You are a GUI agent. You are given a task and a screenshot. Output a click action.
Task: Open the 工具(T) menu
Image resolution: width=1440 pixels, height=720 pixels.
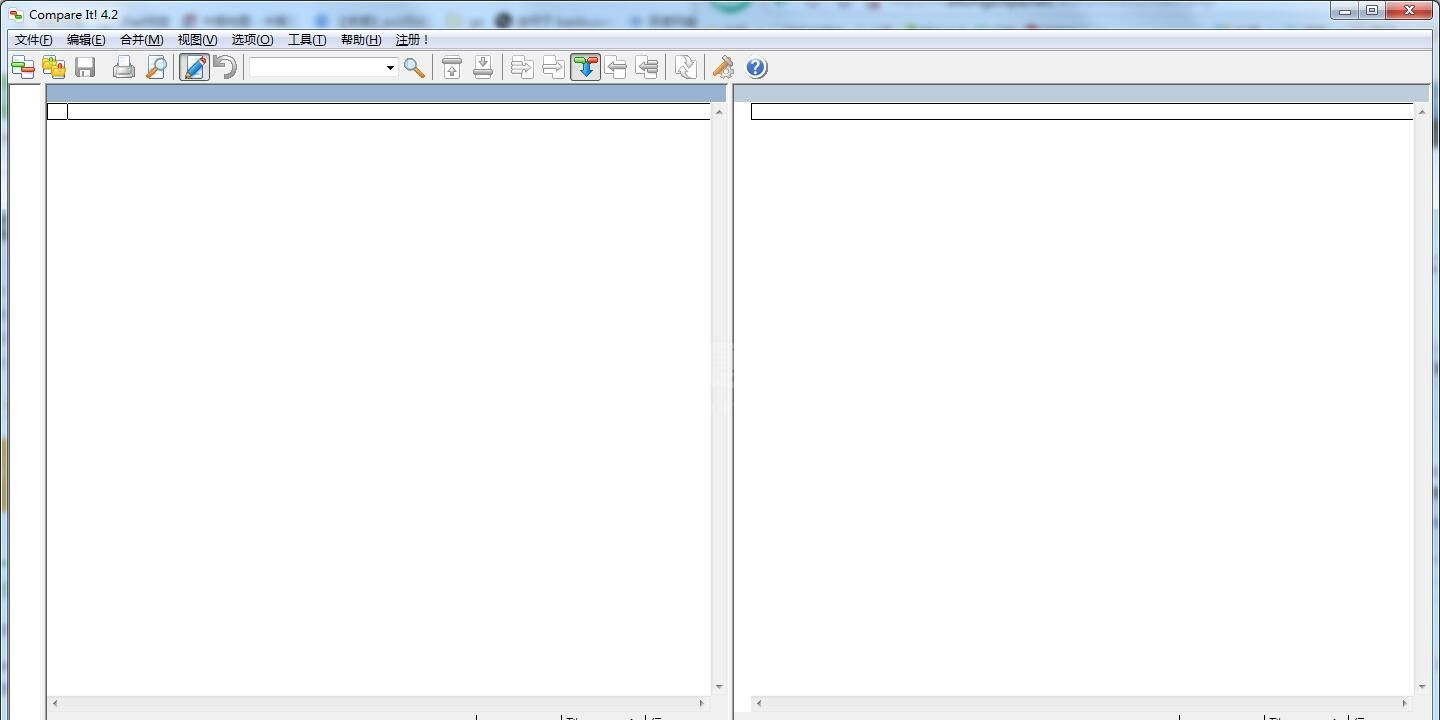point(307,40)
